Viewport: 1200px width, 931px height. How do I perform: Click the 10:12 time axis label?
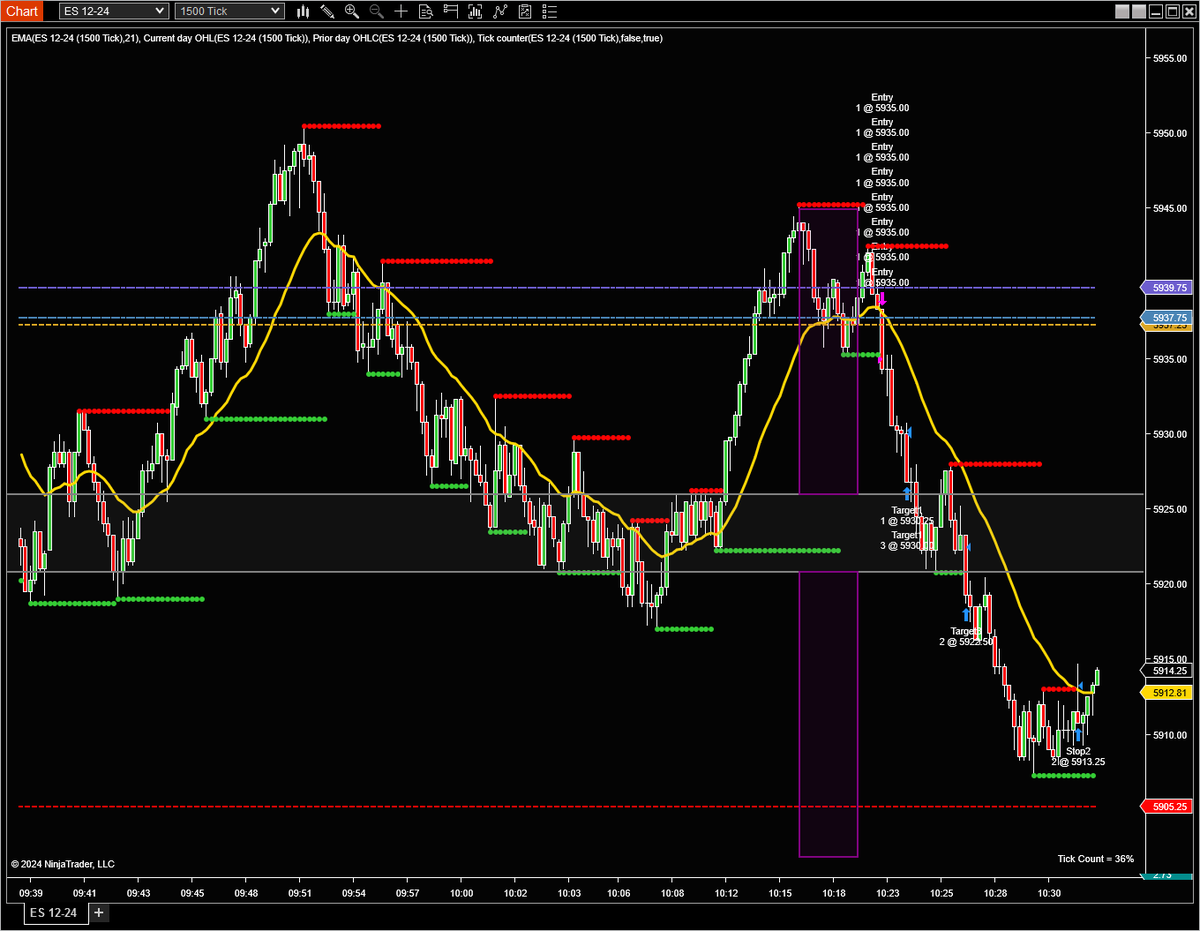pos(725,893)
